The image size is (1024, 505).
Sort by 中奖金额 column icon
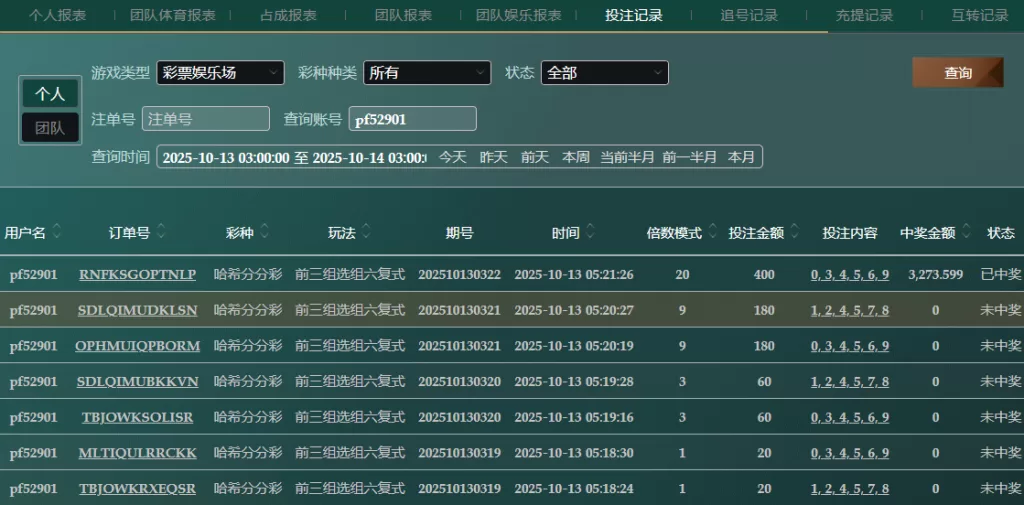[965, 232]
